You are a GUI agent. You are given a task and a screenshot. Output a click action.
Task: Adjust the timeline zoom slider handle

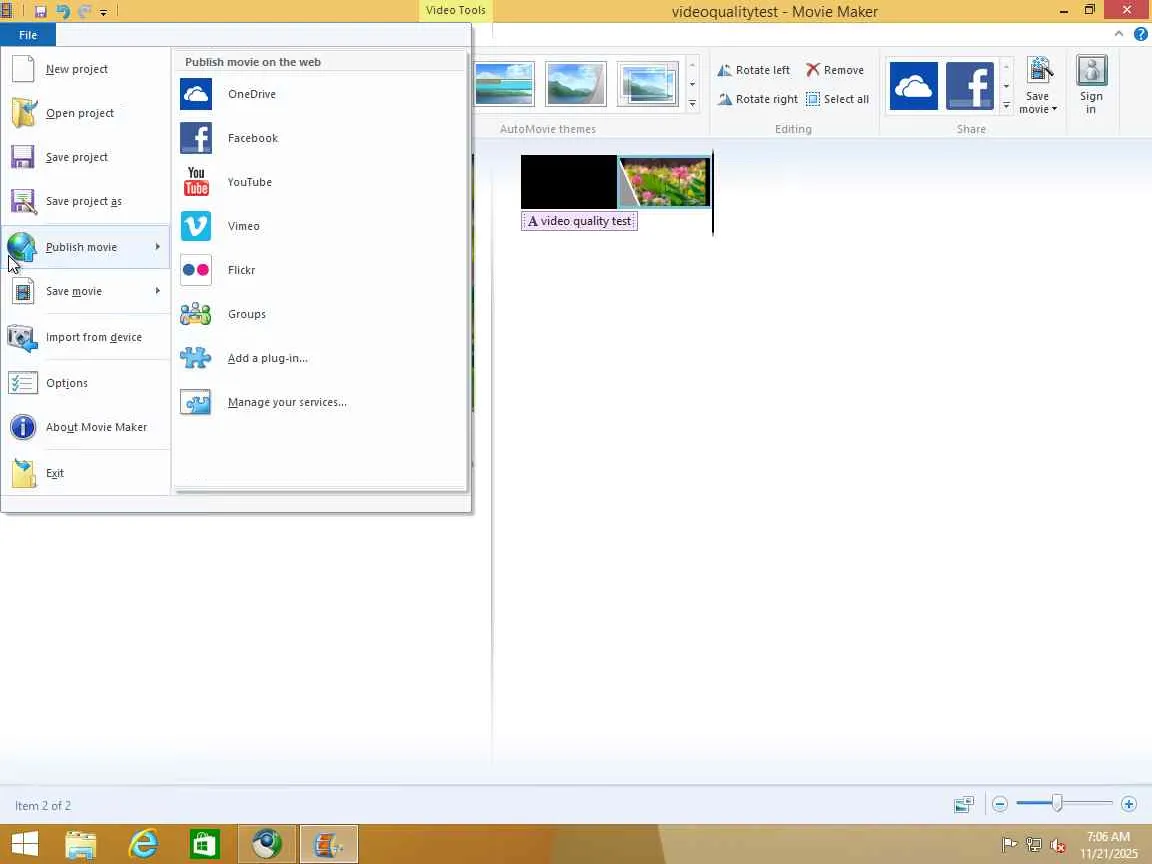pos(1056,803)
